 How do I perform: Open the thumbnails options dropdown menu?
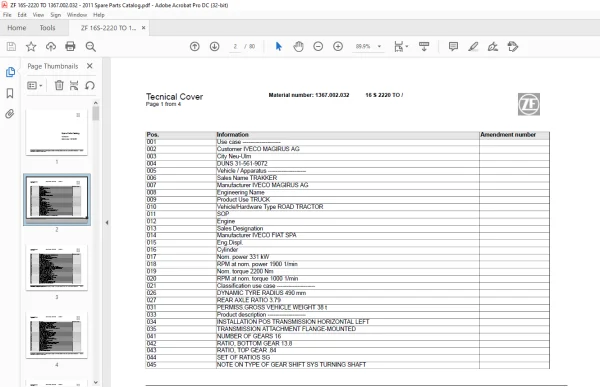pos(35,85)
